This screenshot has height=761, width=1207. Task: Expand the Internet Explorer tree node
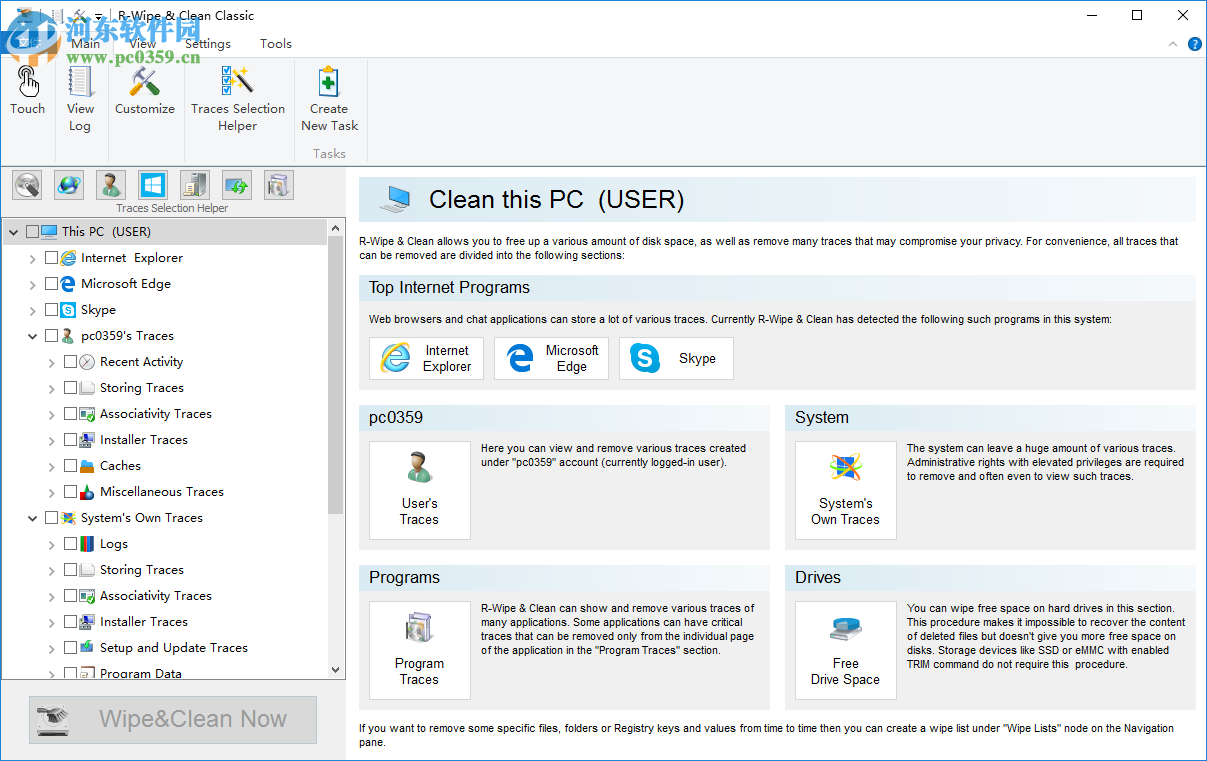33,258
